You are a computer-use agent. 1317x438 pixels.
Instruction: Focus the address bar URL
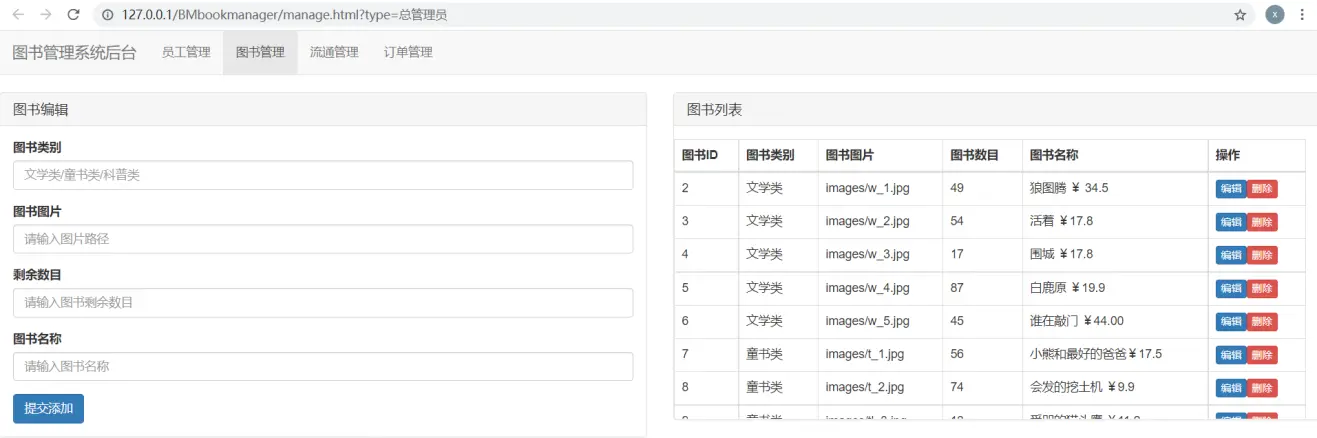285,15
